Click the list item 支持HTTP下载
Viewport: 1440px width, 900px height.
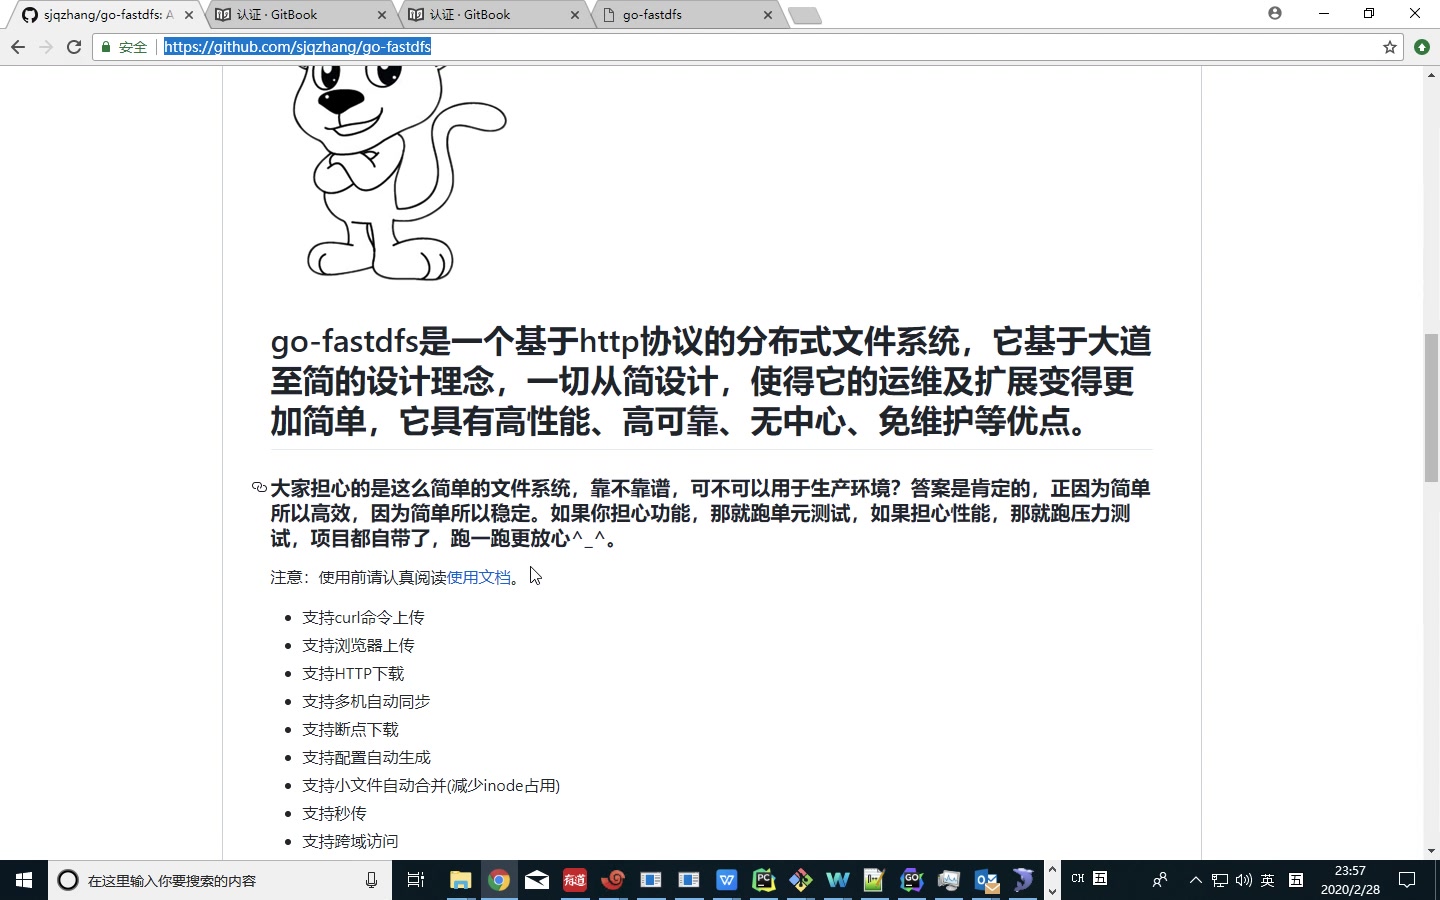tap(353, 674)
